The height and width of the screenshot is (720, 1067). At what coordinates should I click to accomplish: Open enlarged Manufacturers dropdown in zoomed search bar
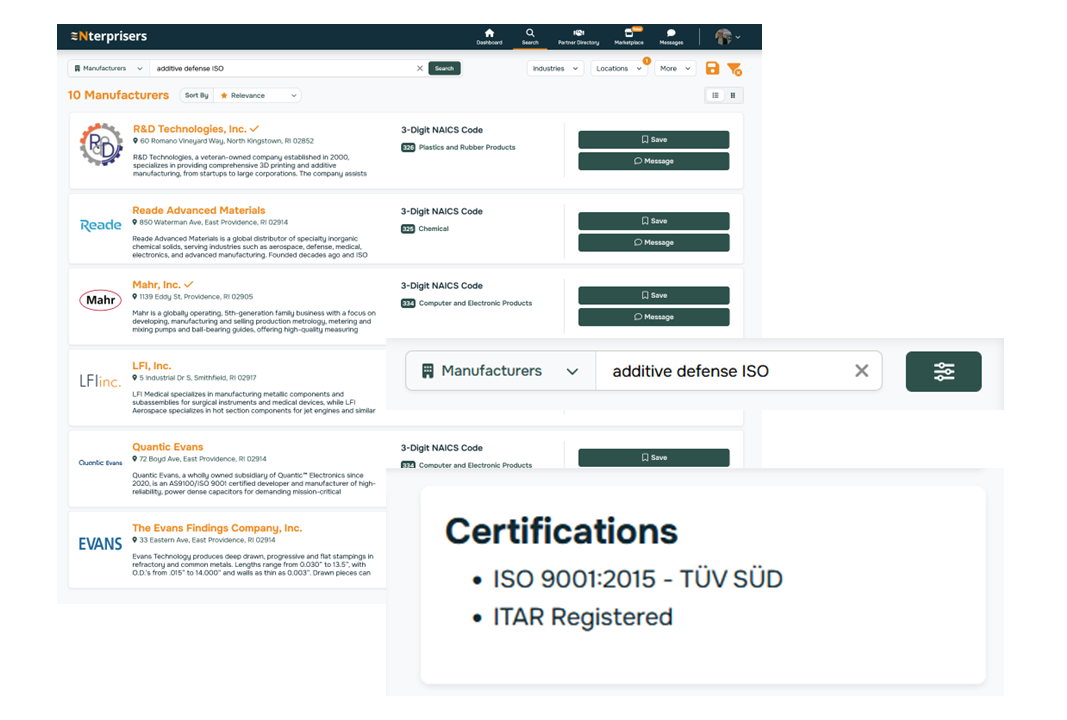click(x=501, y=371)
